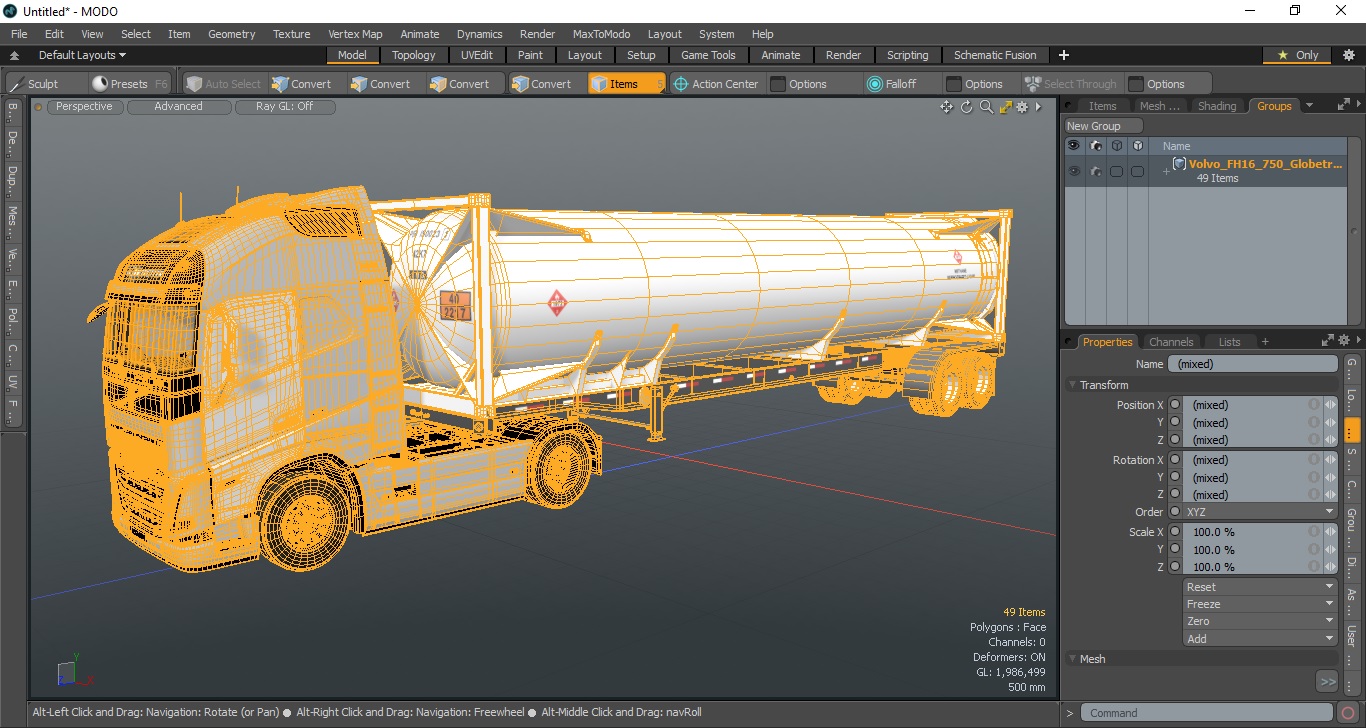Collapse the Transform section
Image resolution: width=1366 pixels, height=728 pixels.
point(1073,385)
